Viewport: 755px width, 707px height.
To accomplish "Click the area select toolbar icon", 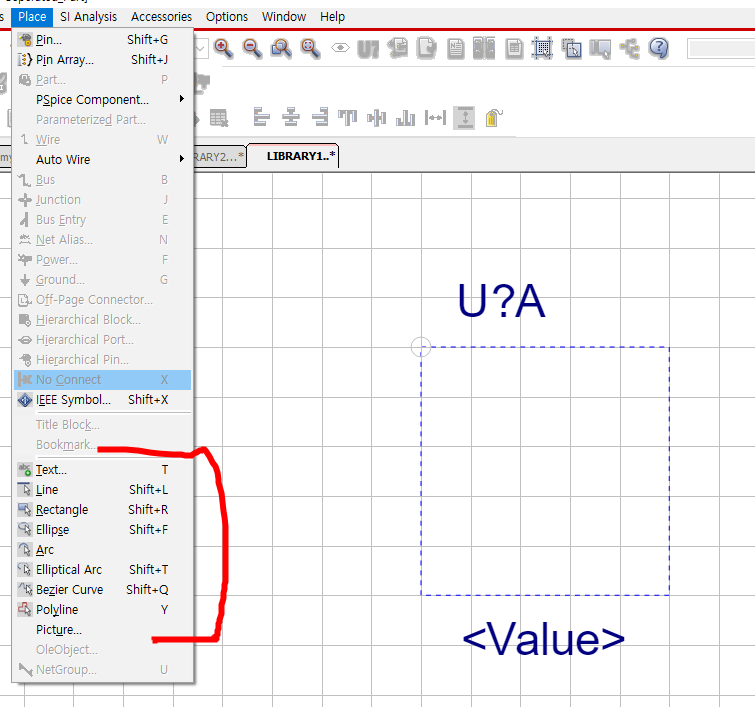I will [572, 48].
